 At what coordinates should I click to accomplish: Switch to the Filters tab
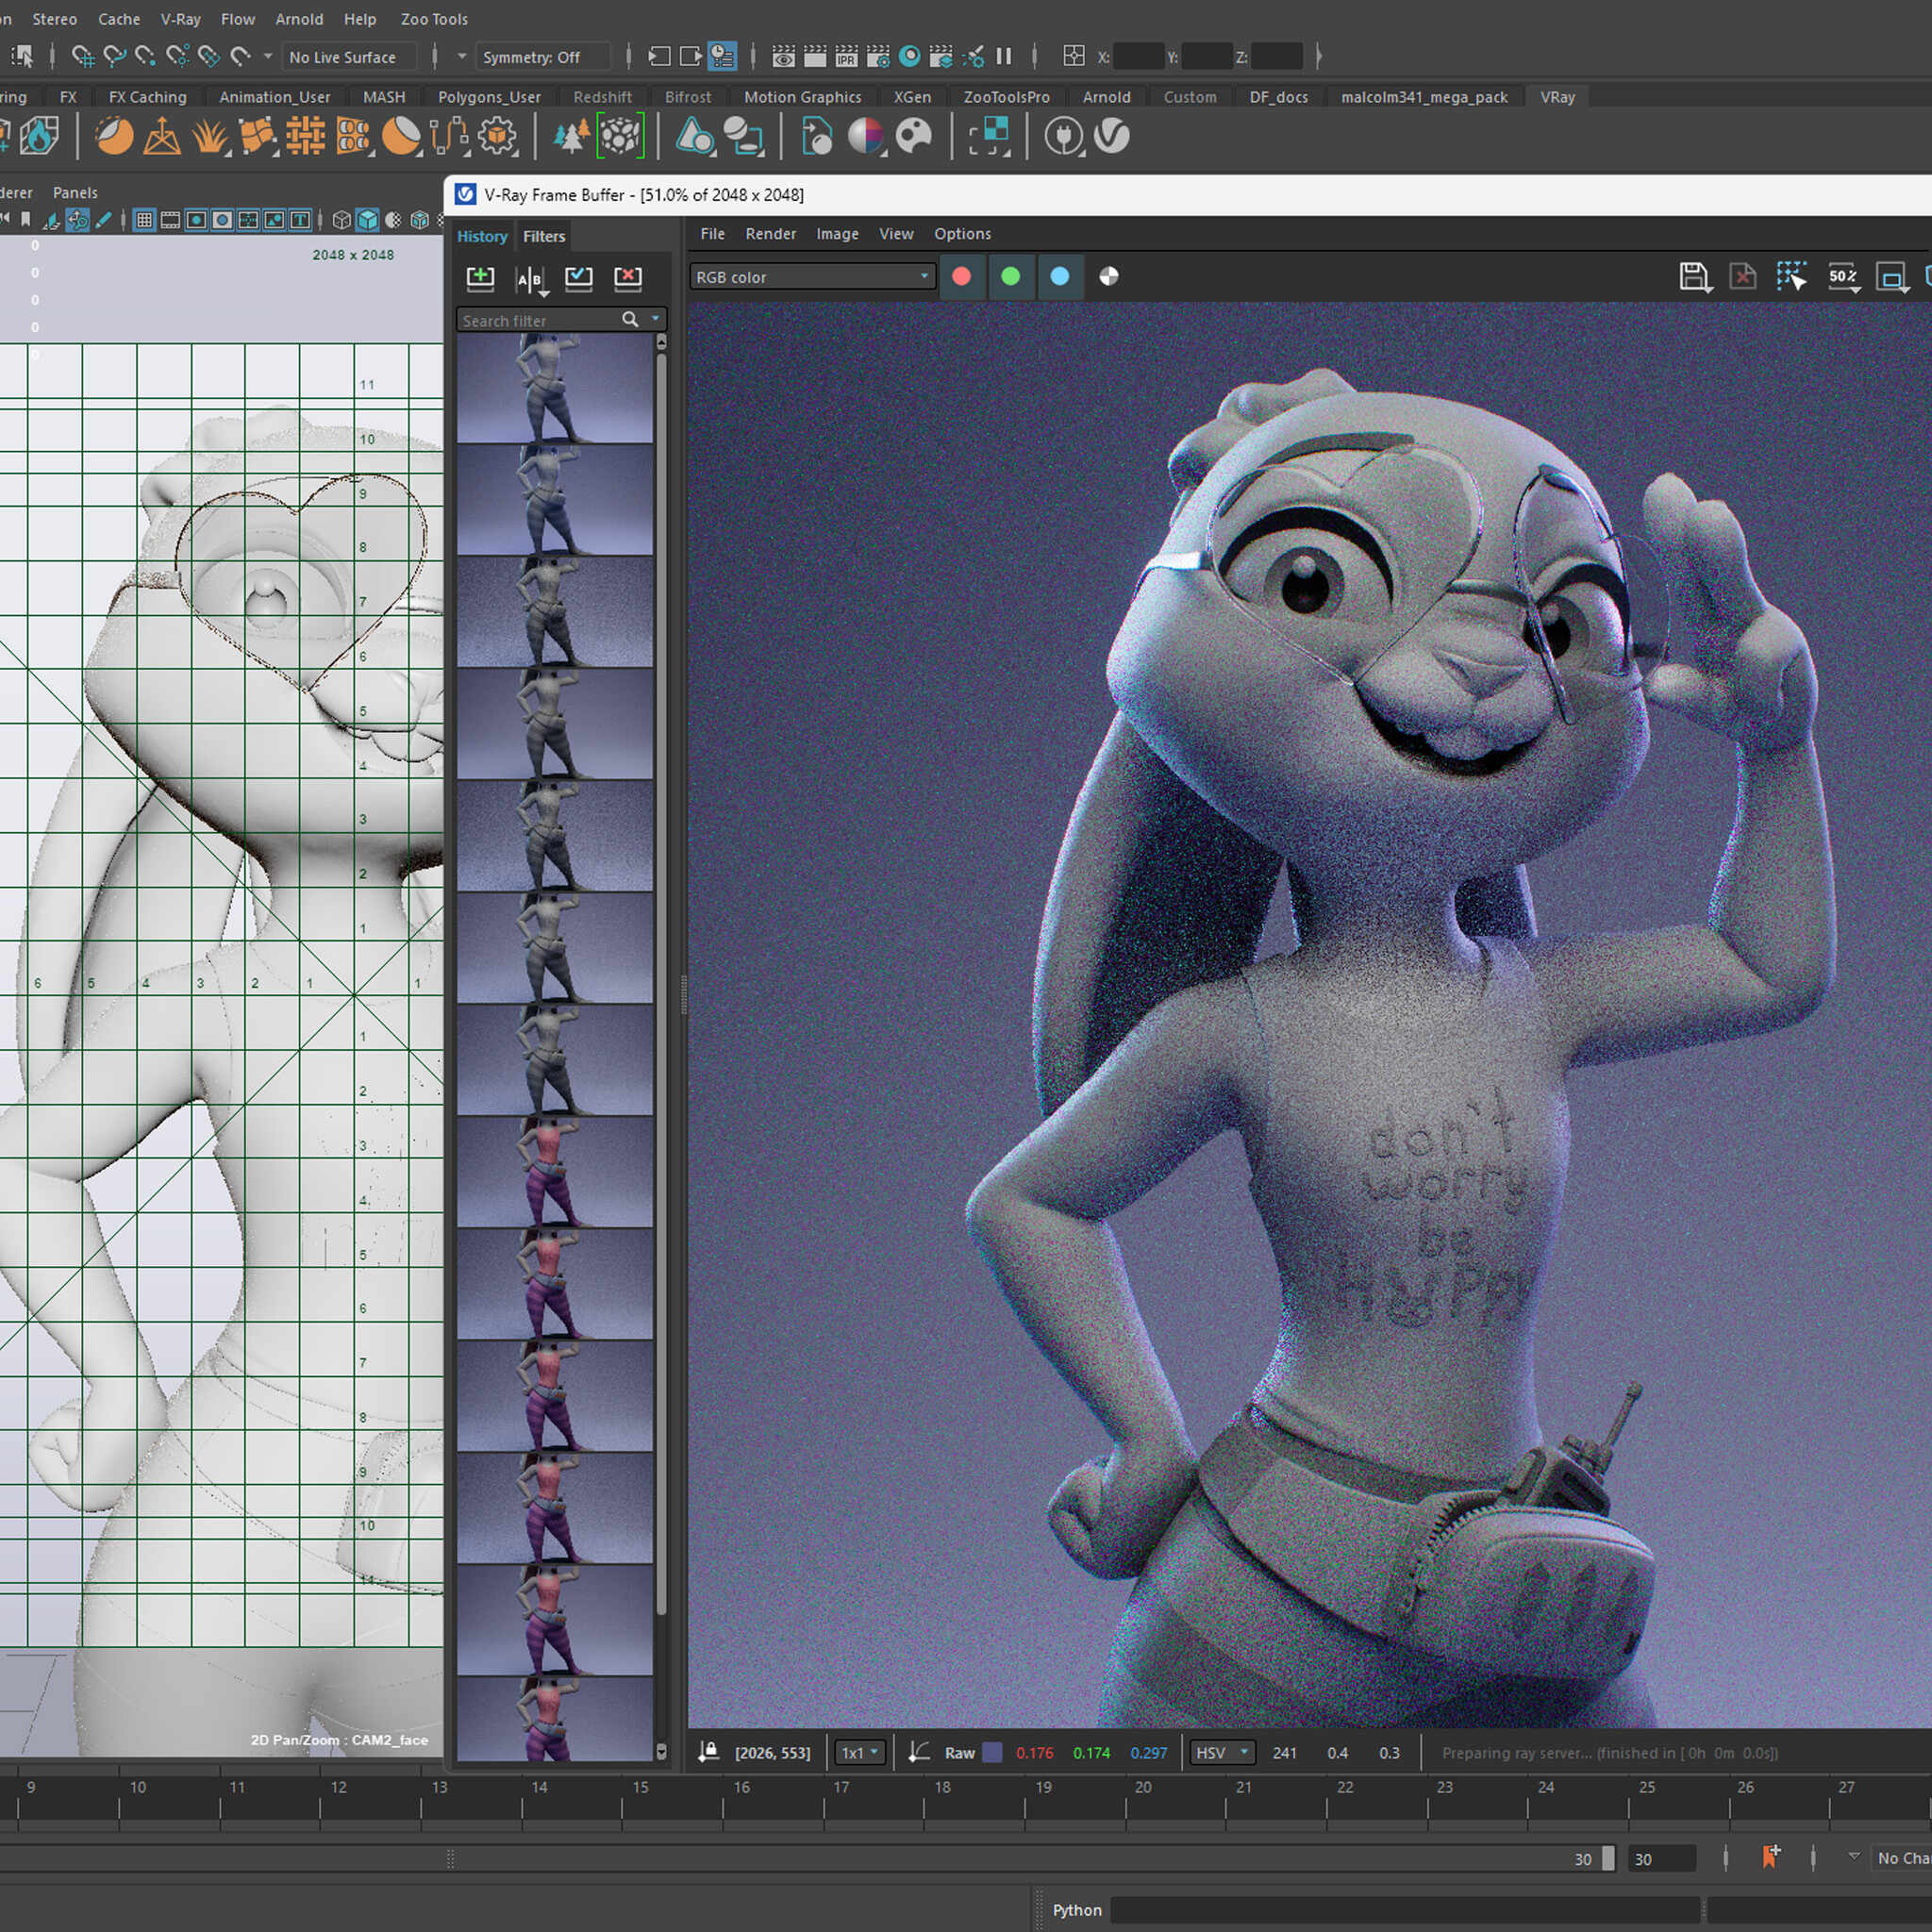pos(543,236)
